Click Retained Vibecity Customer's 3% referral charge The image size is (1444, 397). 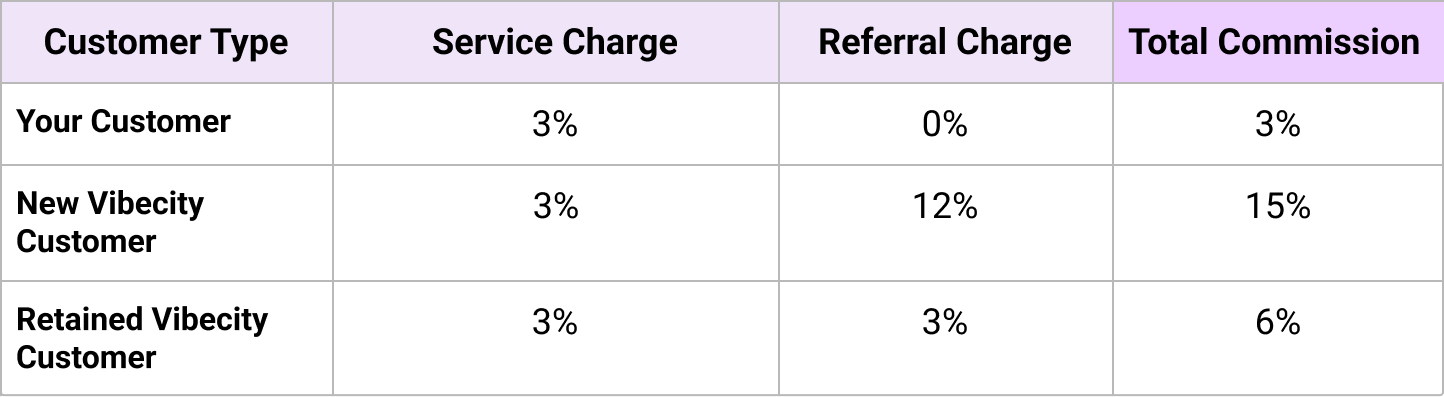point(945,339)
